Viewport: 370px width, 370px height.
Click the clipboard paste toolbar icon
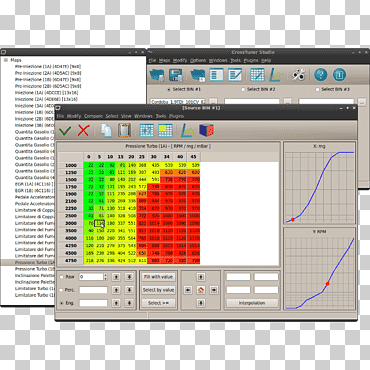pyautogui.click(x=124, y=130)
